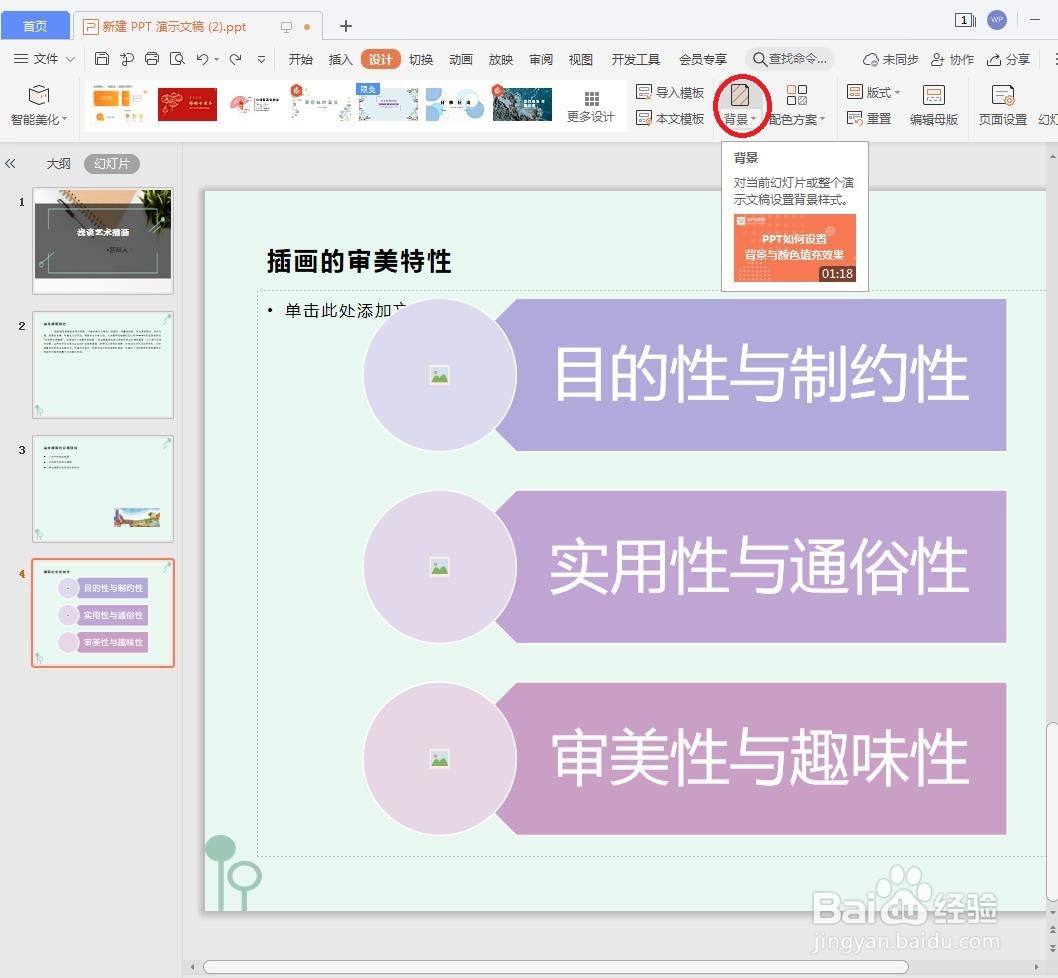Switch to the 动画 Animation ribbon tab

pyautogui.click(x=460, y=59)
